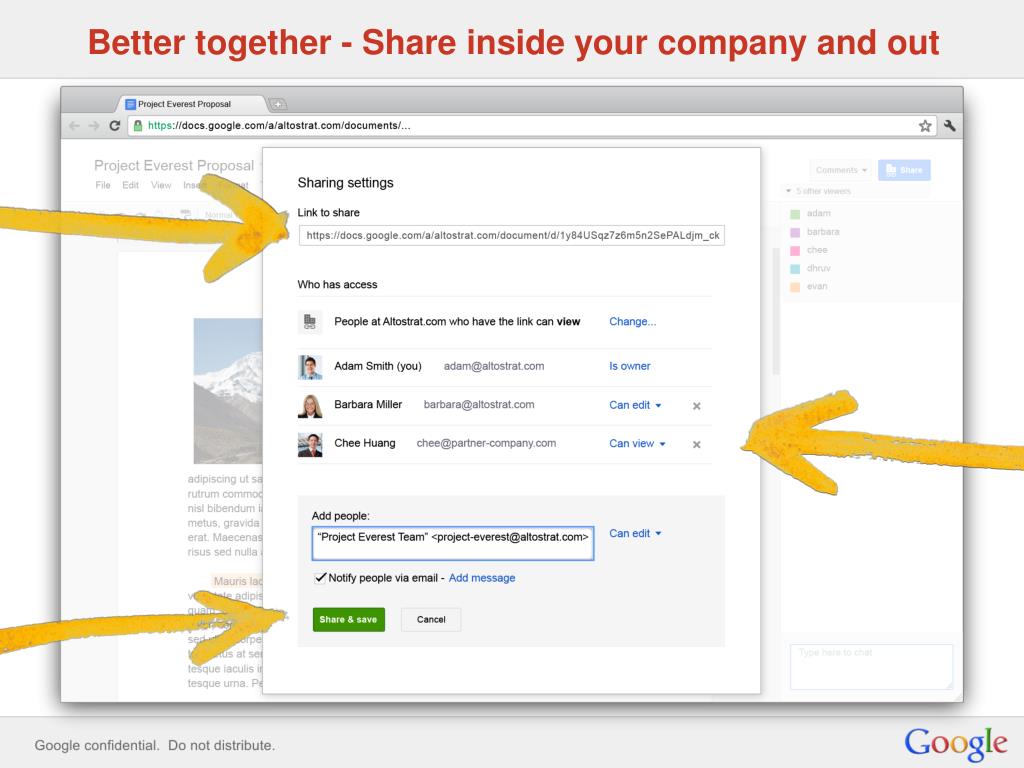1024x768 pixels.
Task: Open a new tab with the plus button
Action: click(278, 104)
